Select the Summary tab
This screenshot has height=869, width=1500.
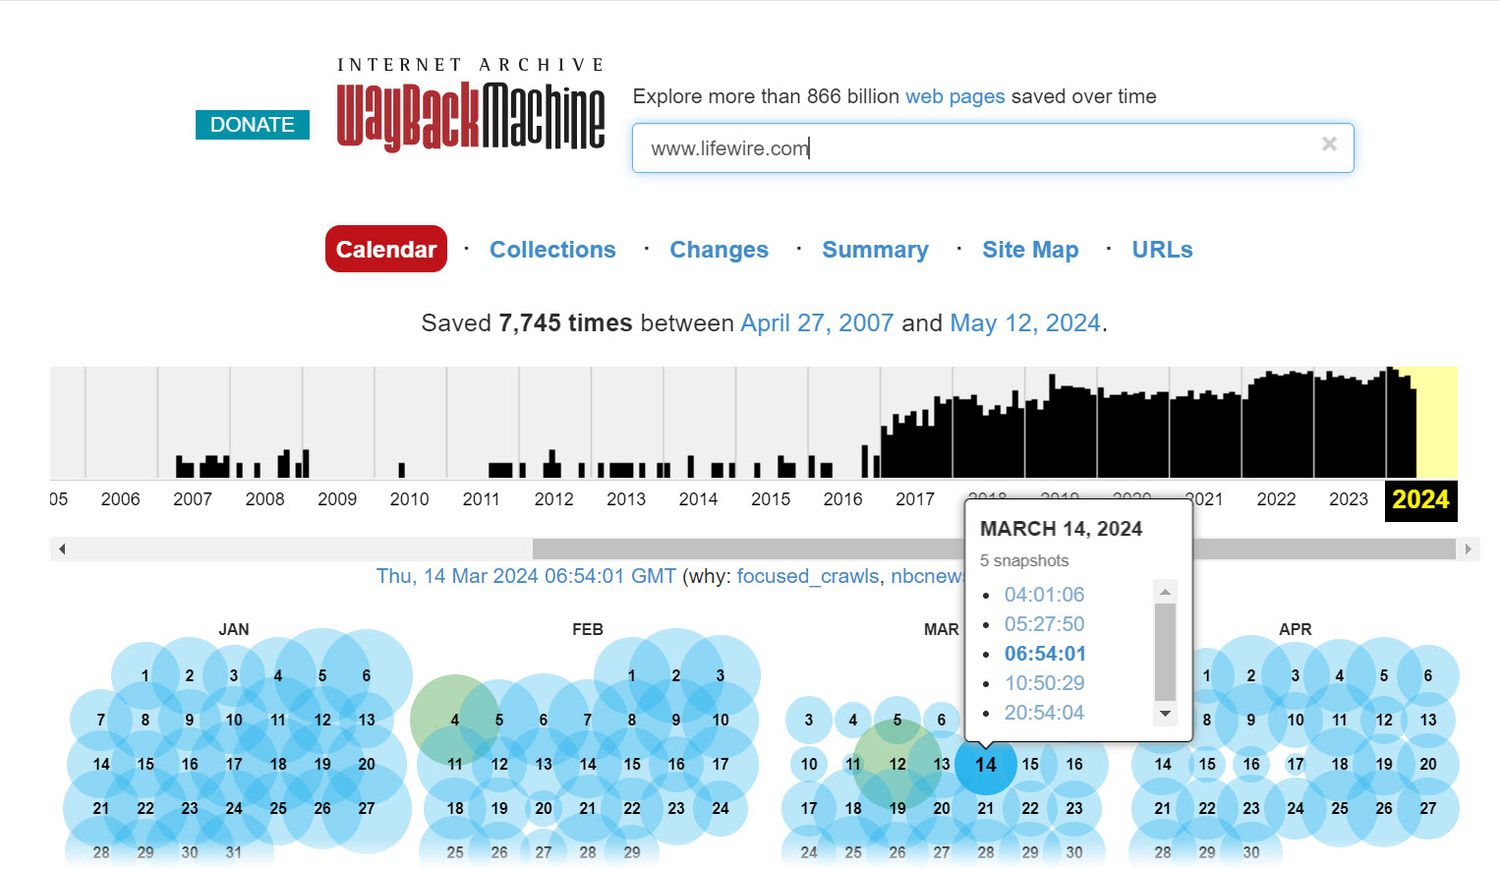click(x=874, y=250)
